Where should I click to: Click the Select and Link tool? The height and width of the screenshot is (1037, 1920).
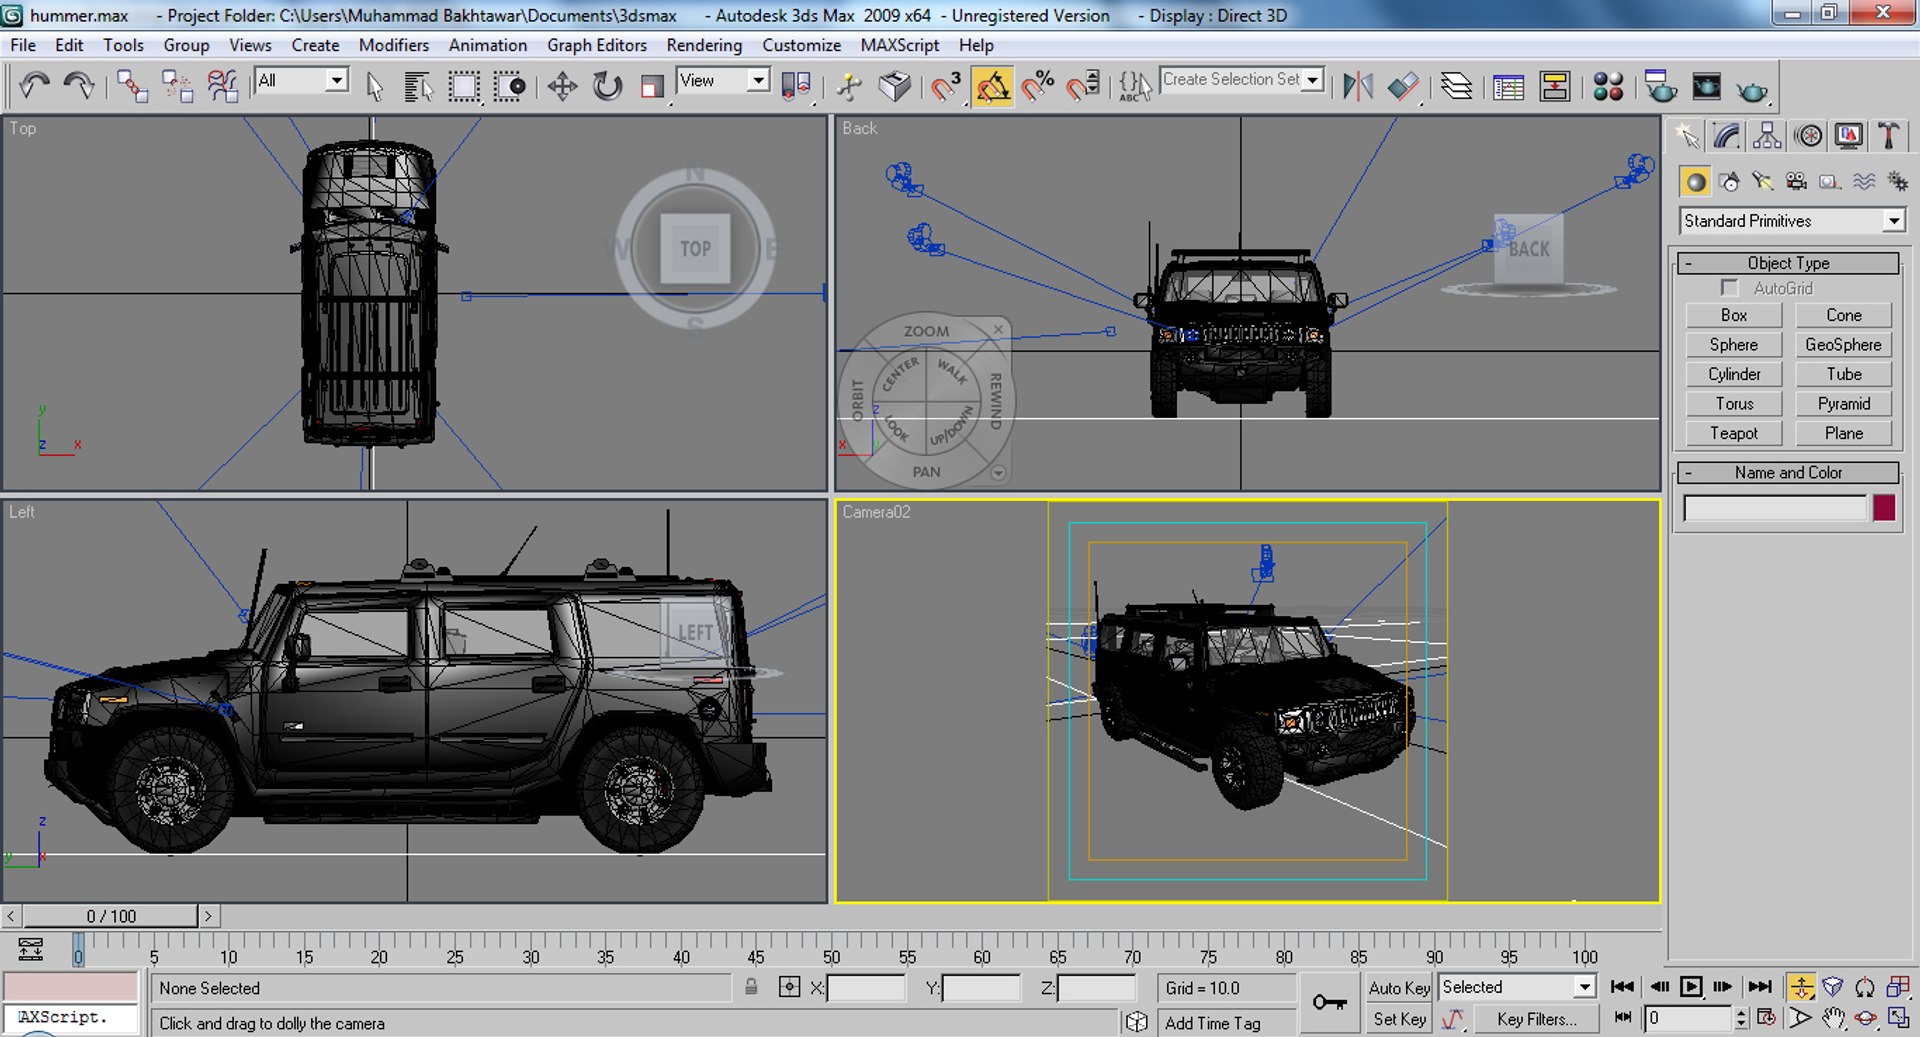pos(132,86)
